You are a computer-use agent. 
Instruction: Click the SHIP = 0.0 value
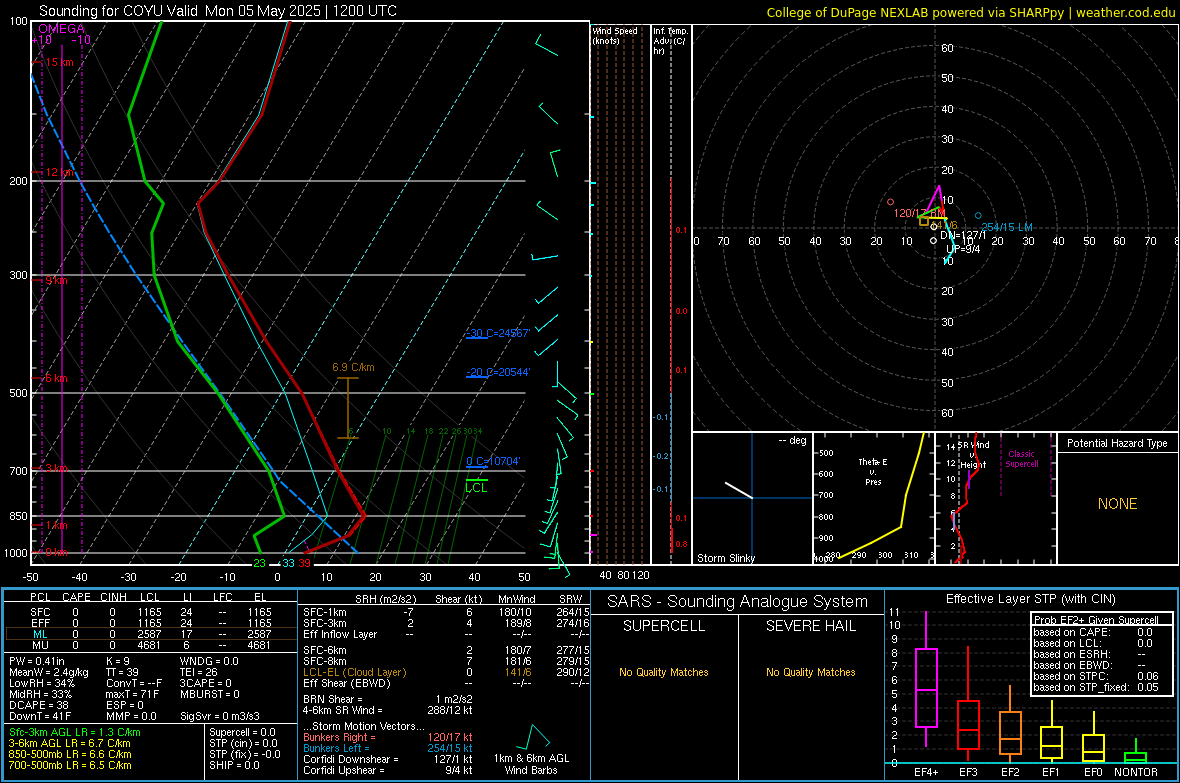point(234,765)
